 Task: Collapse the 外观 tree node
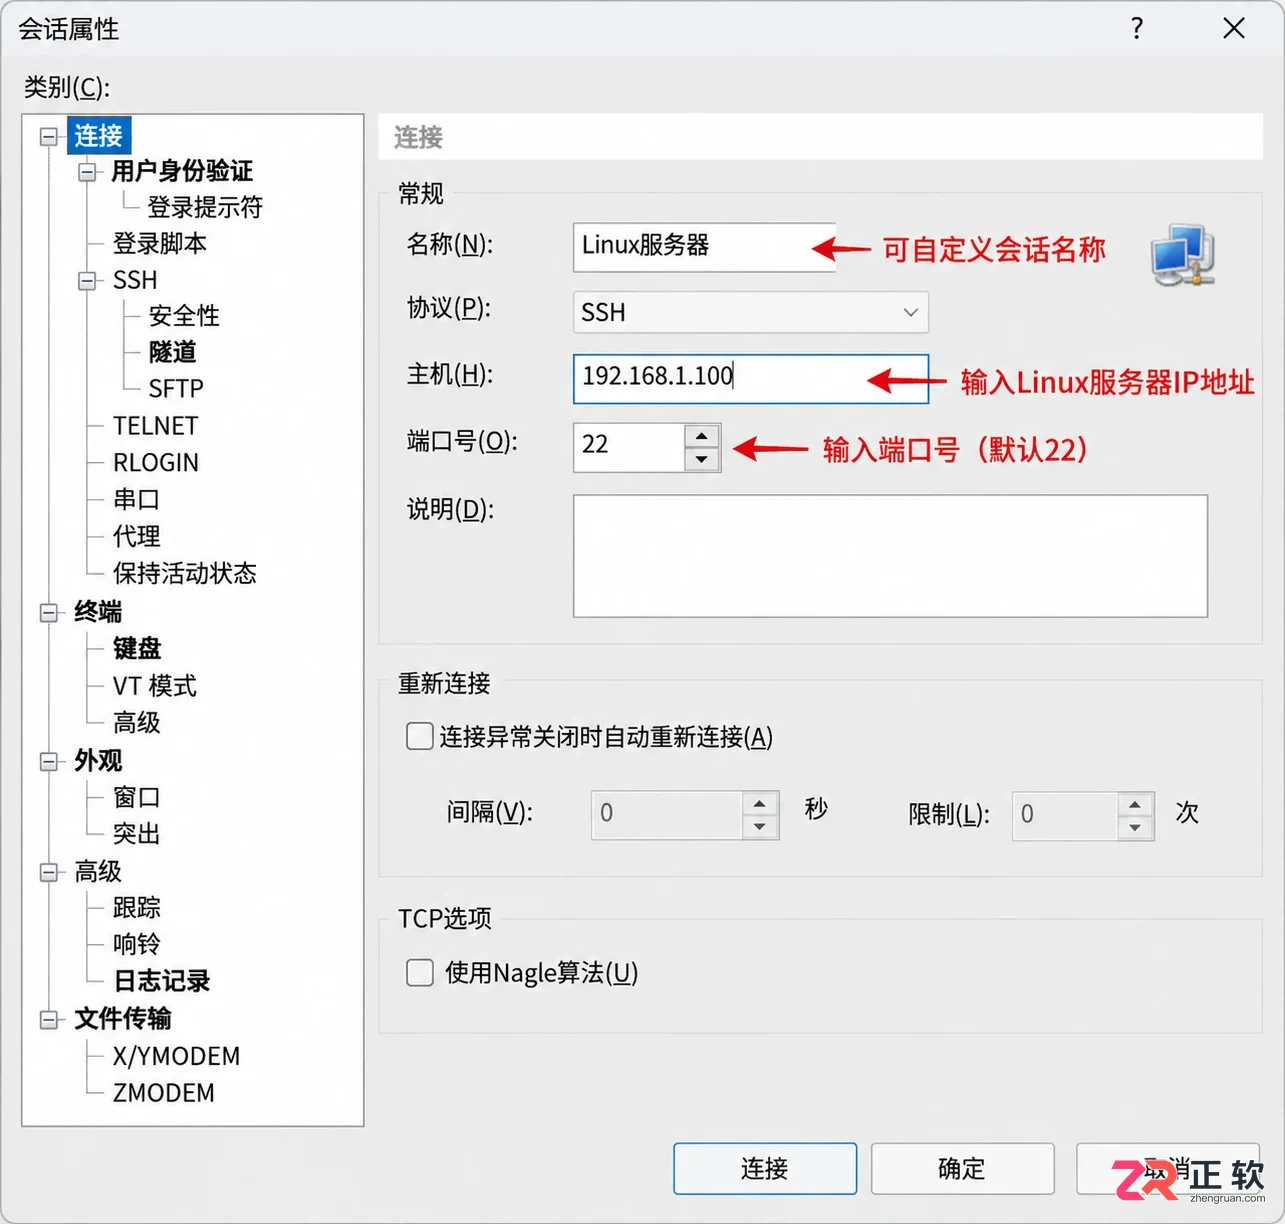pos(48,761)
